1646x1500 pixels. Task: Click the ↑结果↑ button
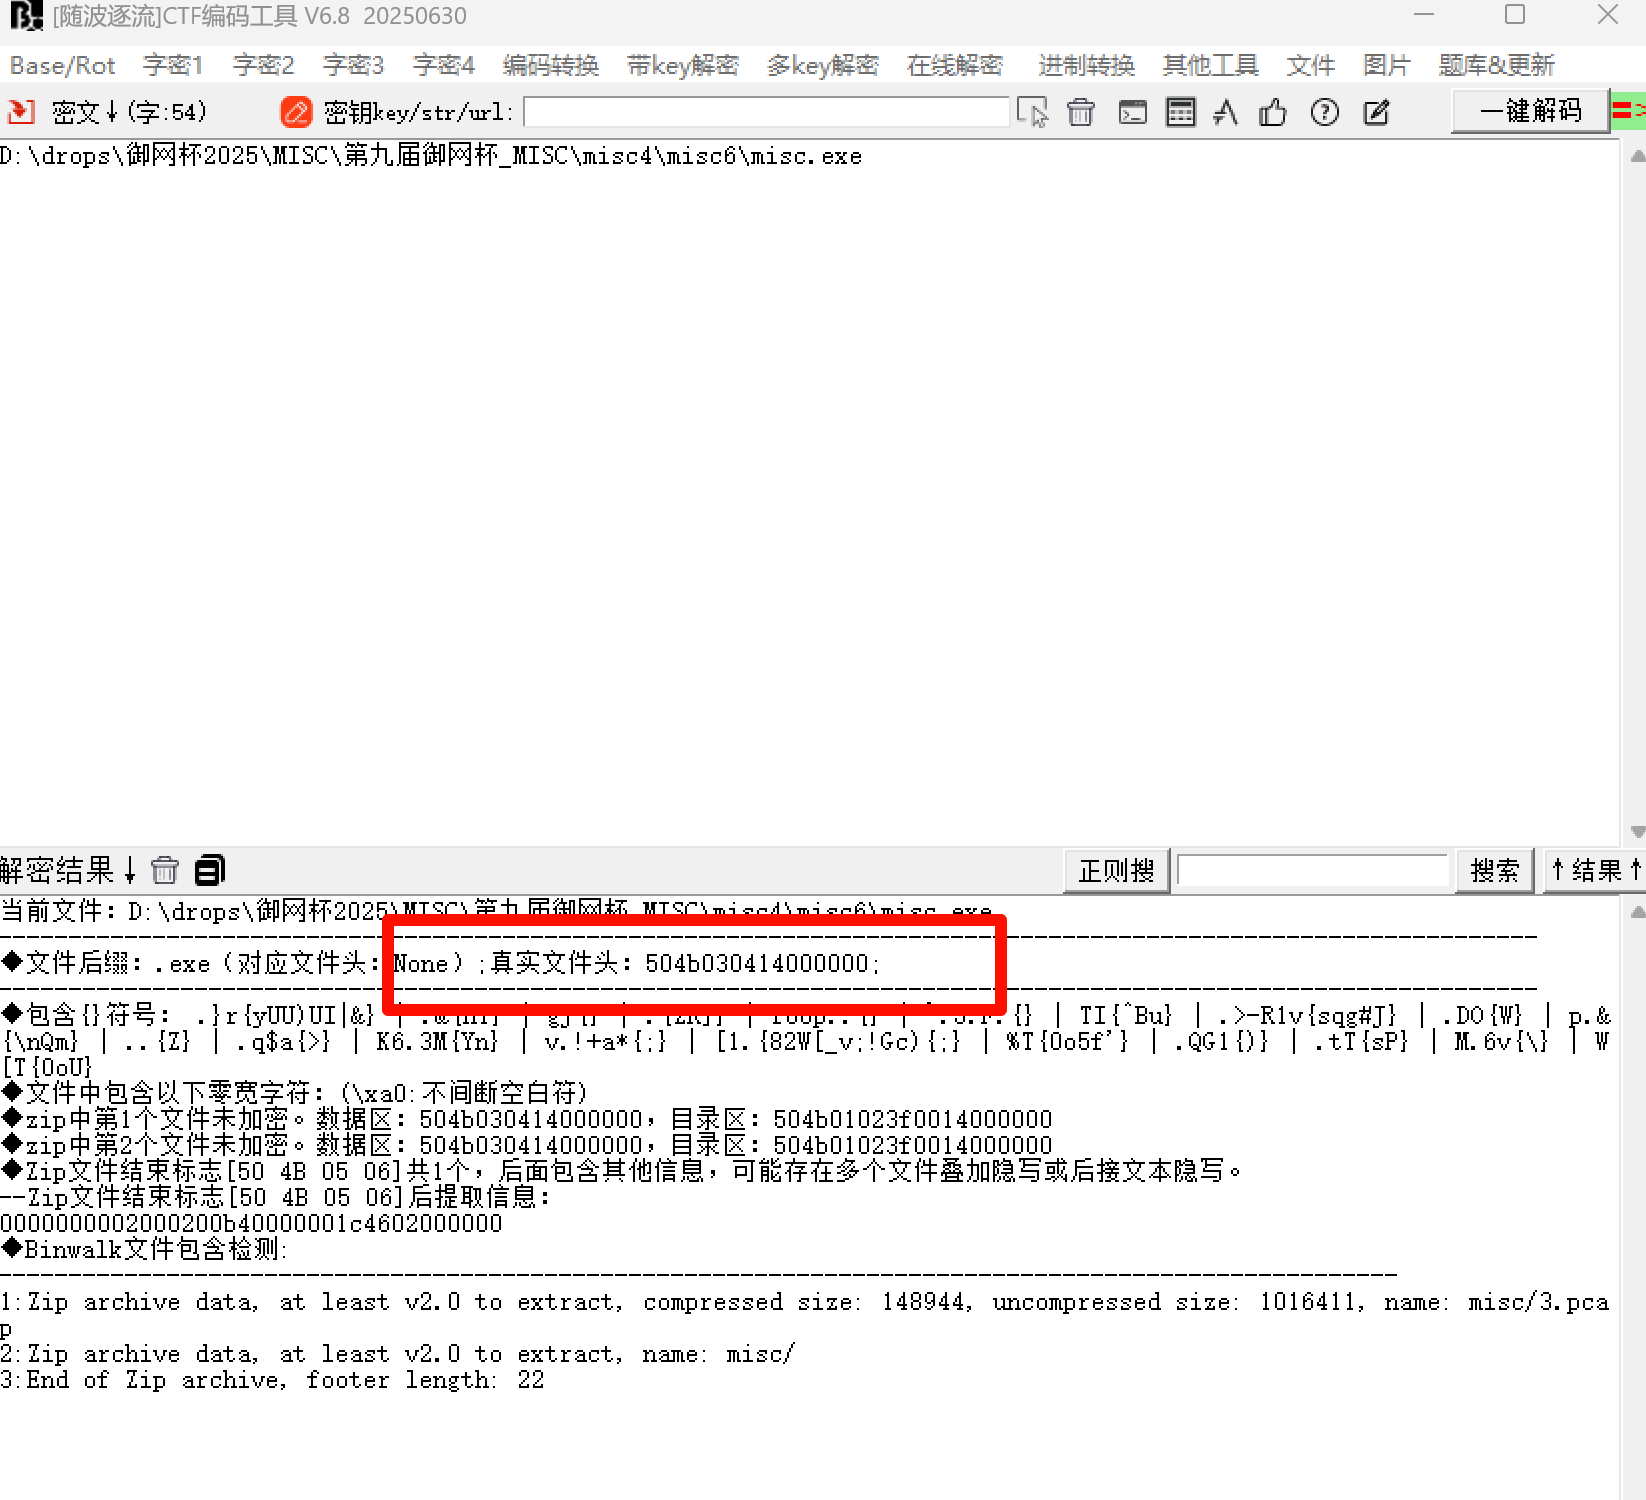[x=1595, y=871]
